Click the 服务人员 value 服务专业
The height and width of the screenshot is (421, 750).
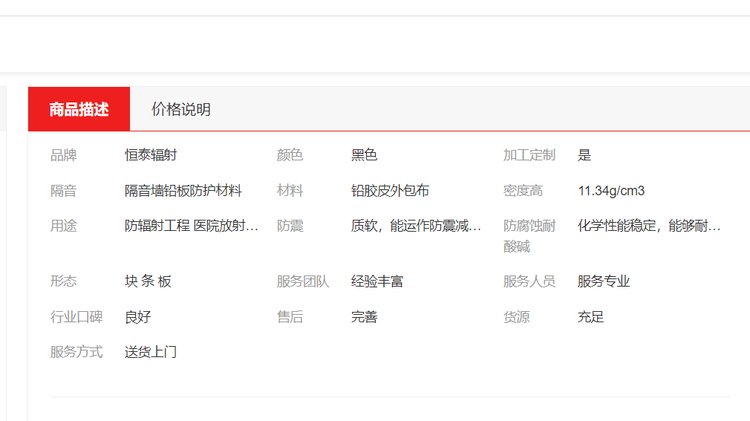[603, 281]
